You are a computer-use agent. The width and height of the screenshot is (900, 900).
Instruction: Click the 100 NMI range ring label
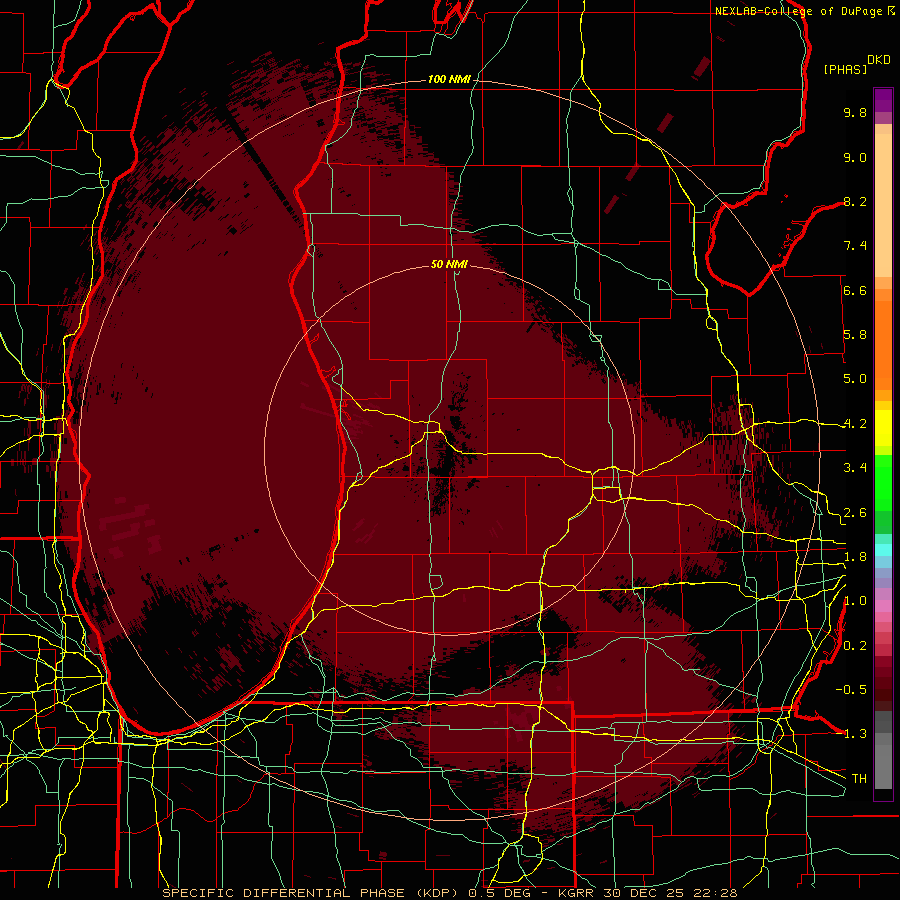tap(449, 79)
